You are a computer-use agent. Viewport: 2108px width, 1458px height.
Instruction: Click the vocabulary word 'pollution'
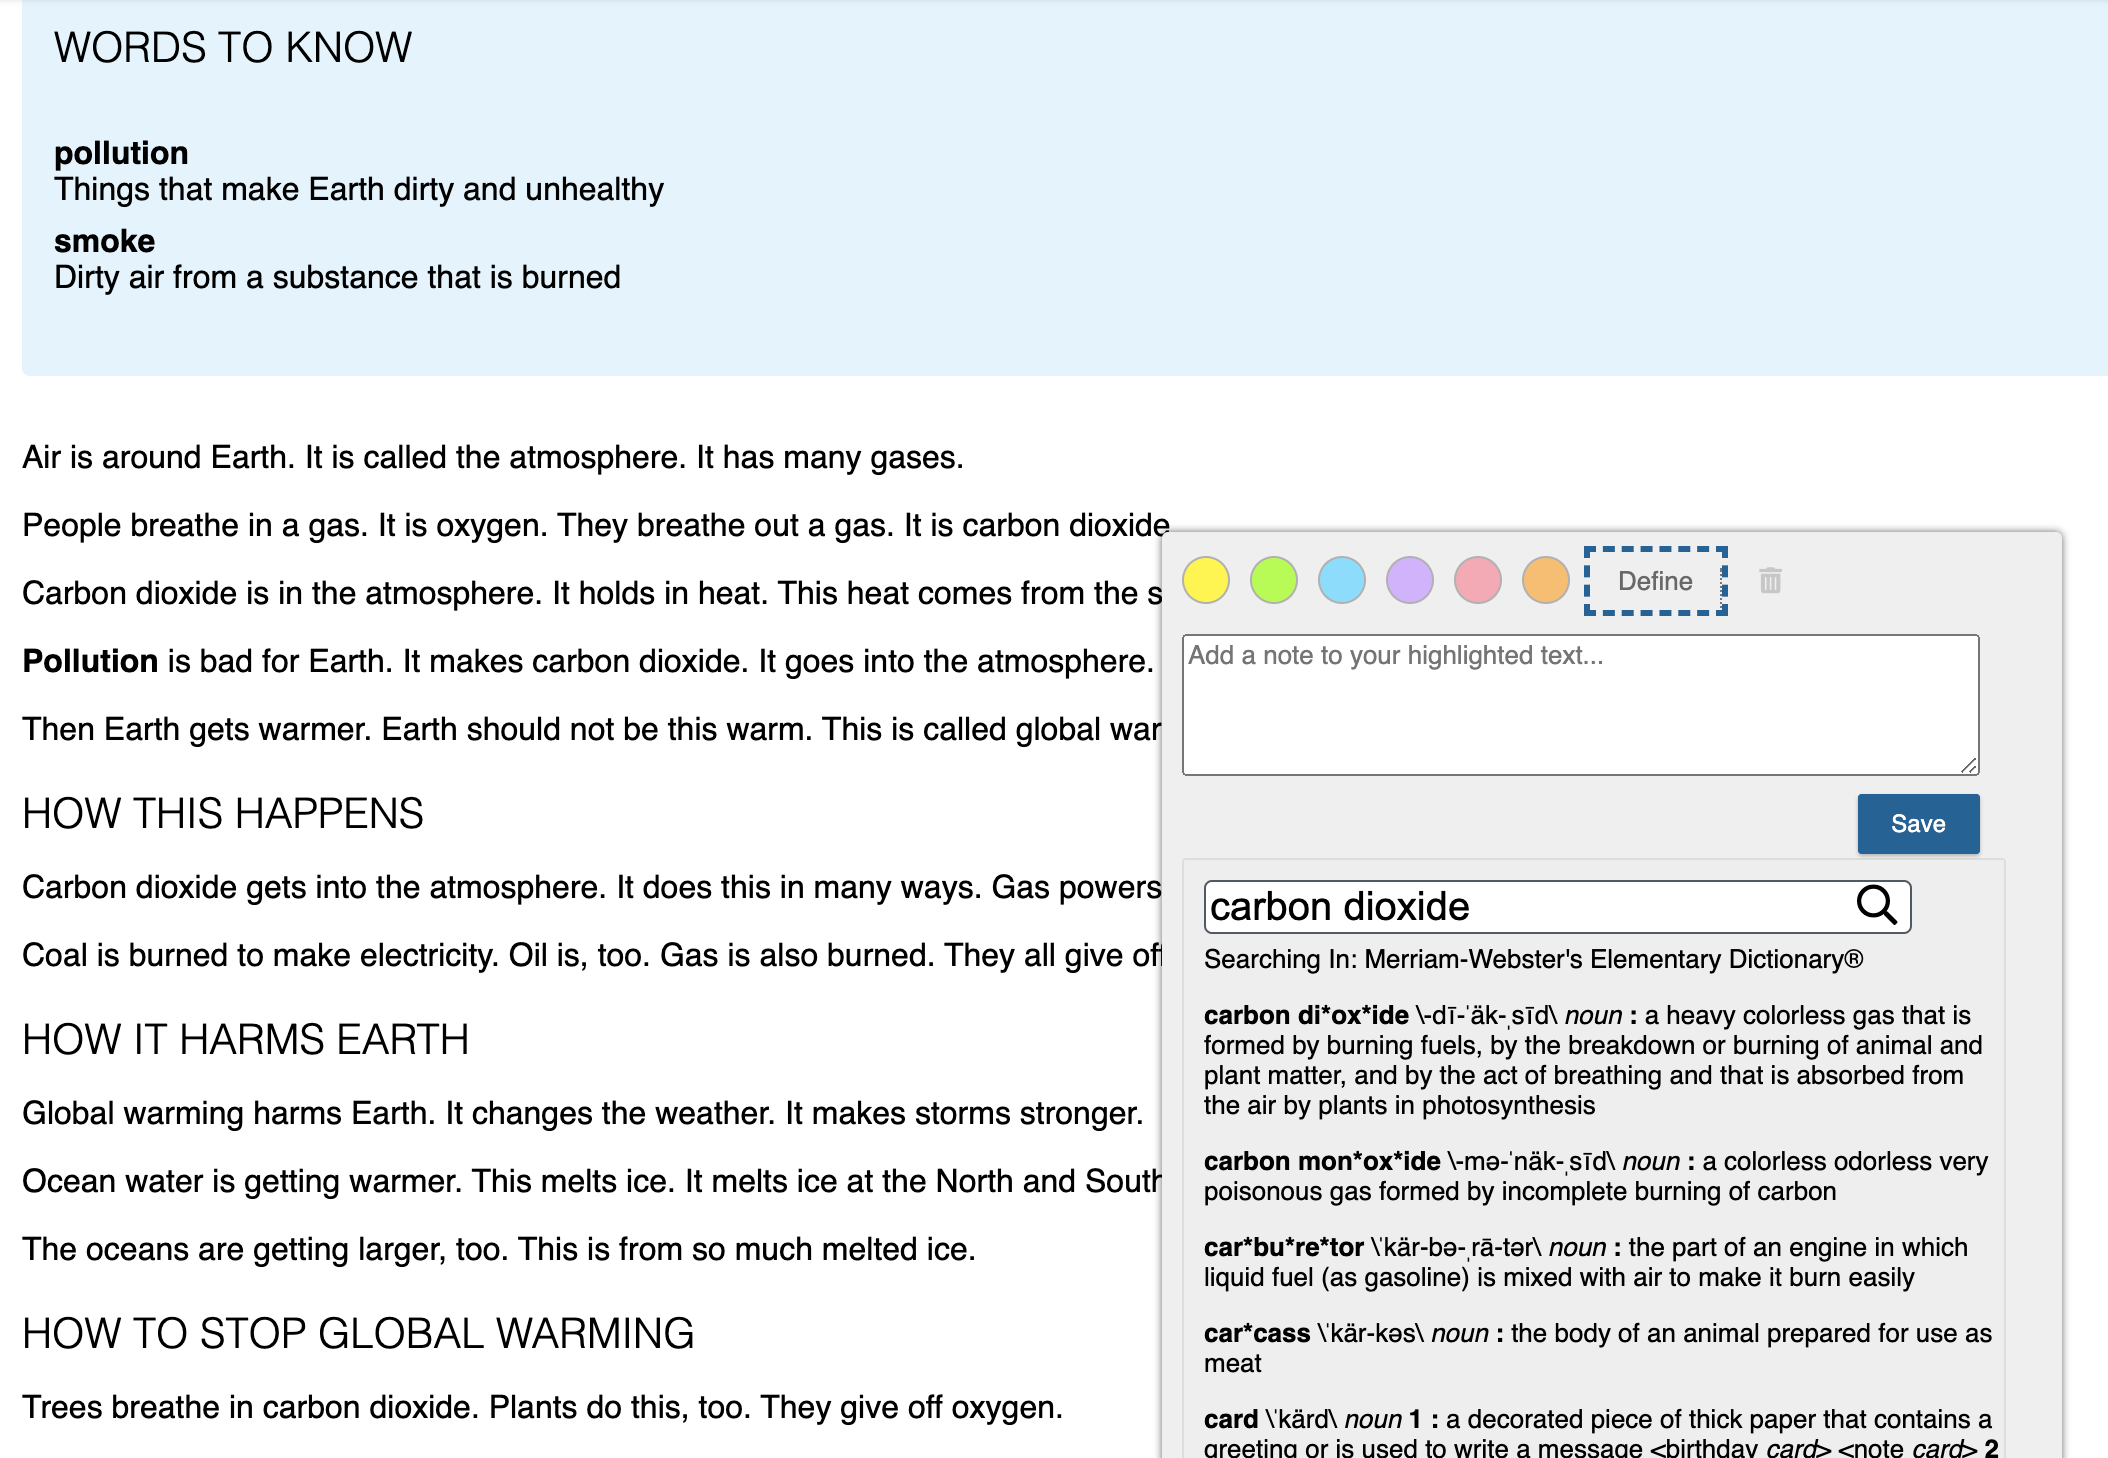pos(121,153)
